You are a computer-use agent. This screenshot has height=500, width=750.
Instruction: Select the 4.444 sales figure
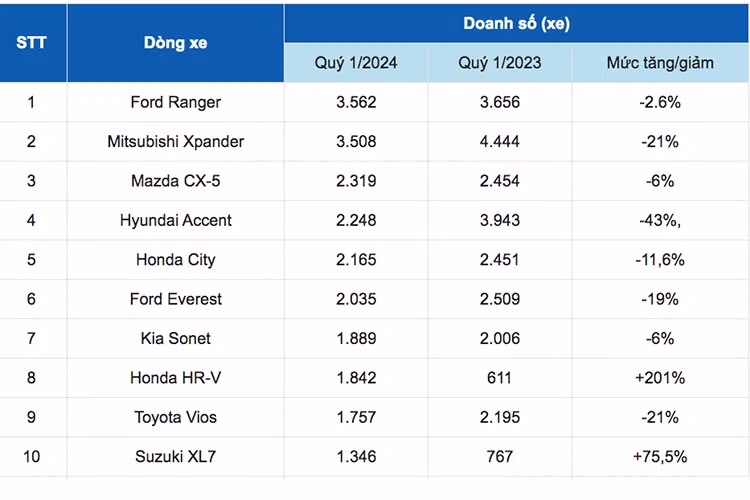(500, 142)
